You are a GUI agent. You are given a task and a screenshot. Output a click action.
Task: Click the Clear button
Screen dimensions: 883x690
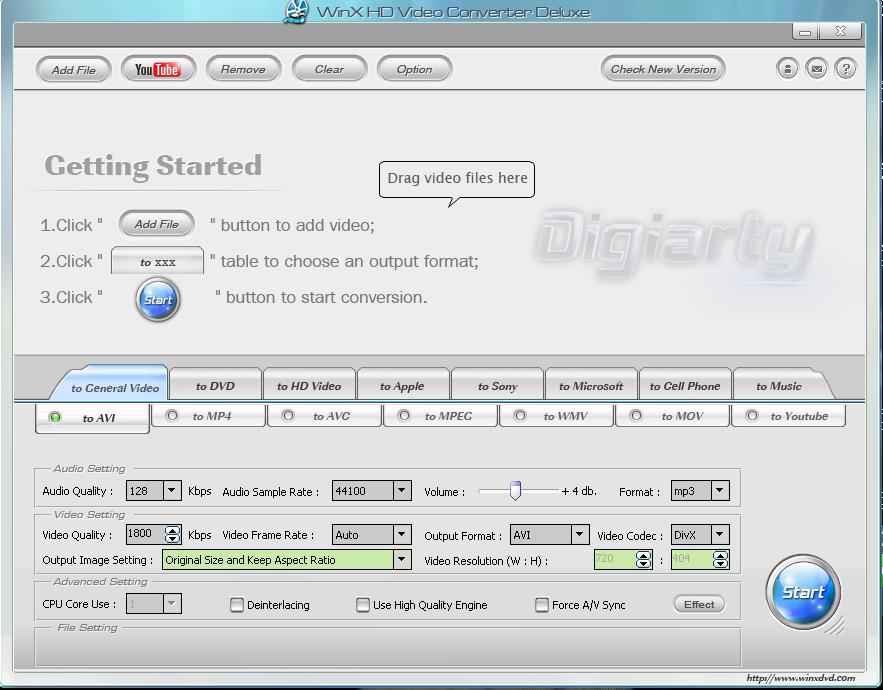[x=329, y=69]
